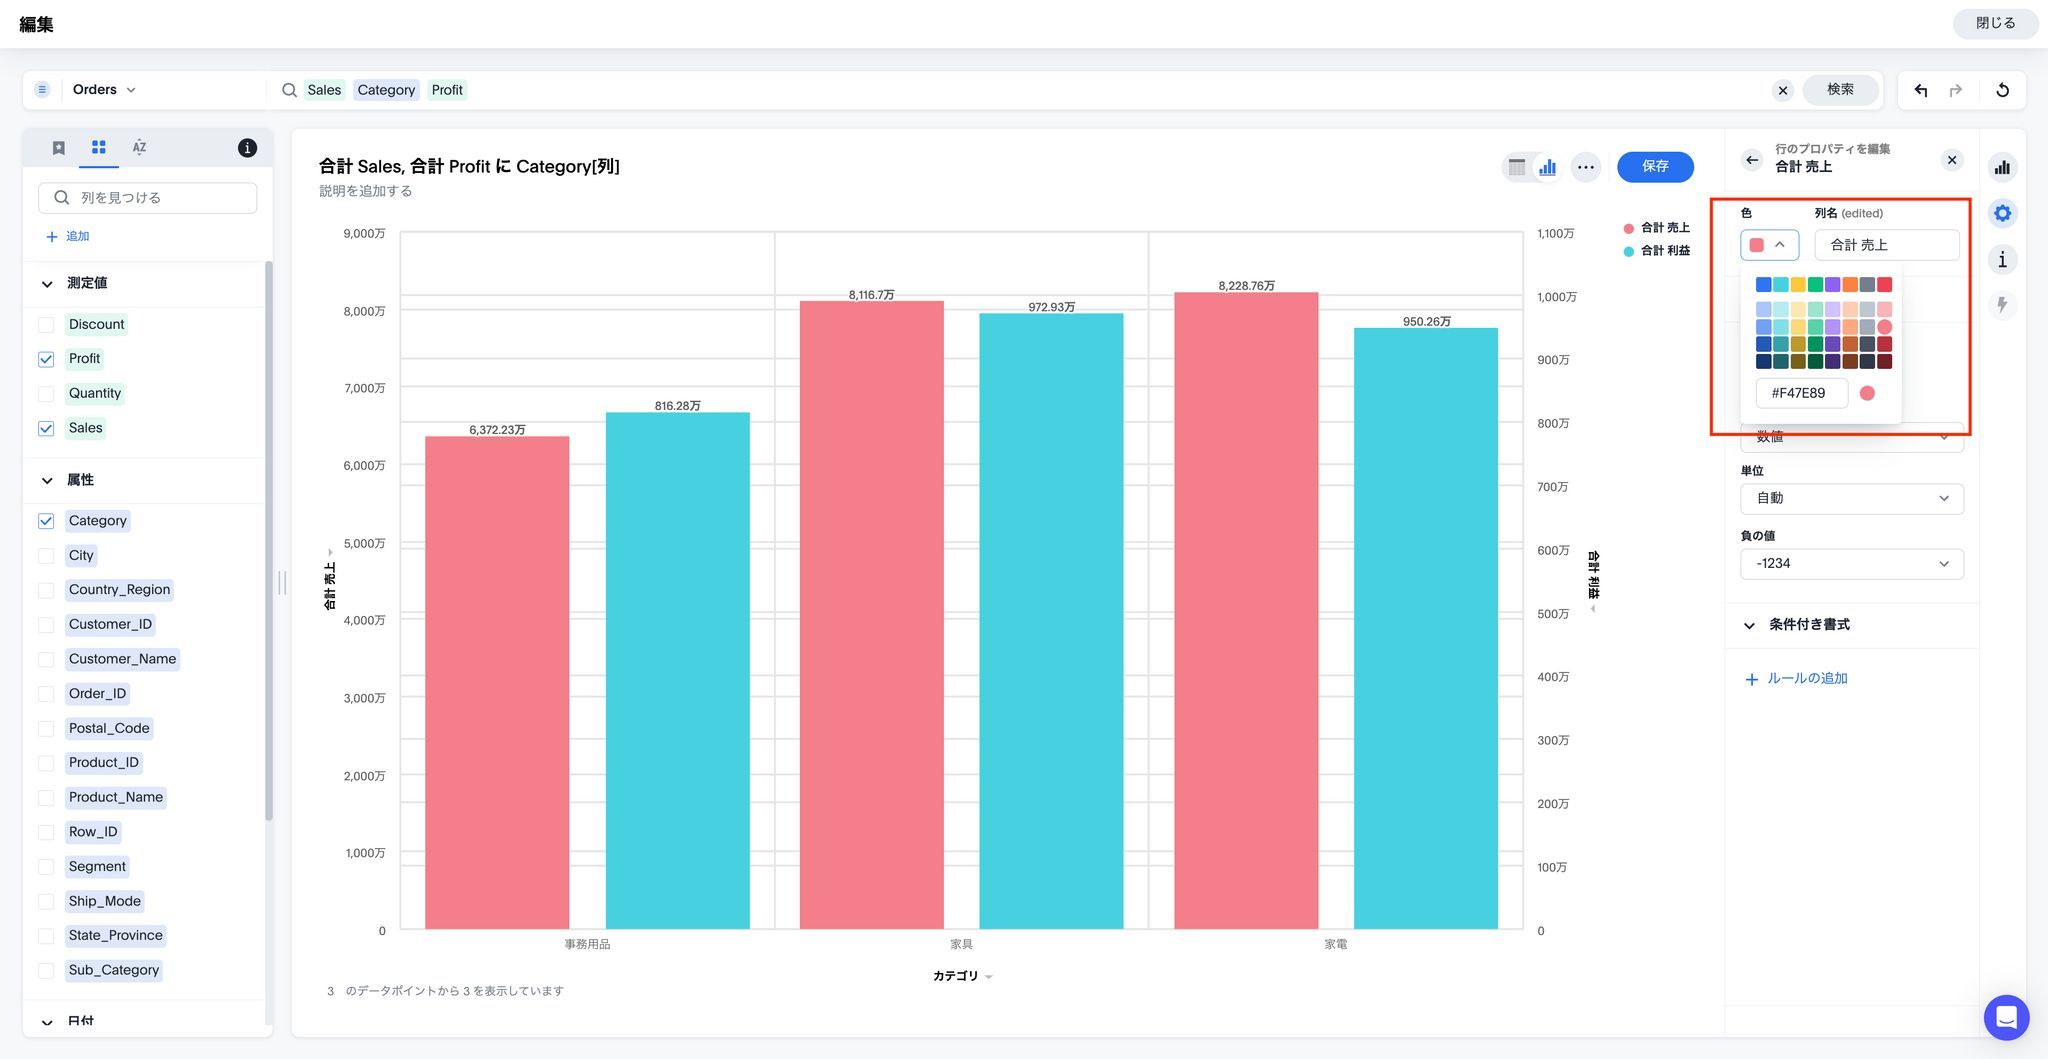Check the Customer_ID checkbox
Screen dimensions: 2048x1059
click(46, 625)
